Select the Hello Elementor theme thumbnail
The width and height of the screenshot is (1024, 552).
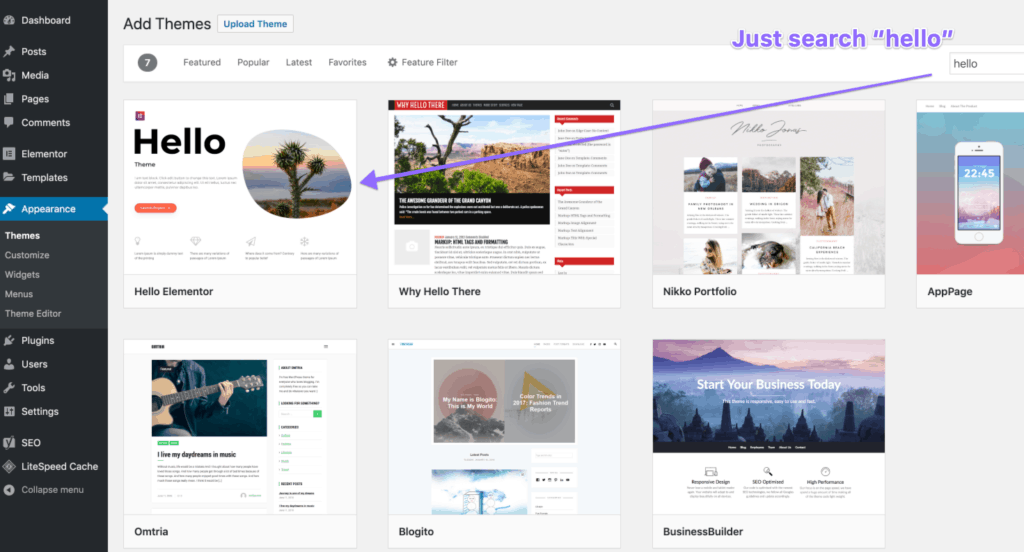[x=240, y=187]
